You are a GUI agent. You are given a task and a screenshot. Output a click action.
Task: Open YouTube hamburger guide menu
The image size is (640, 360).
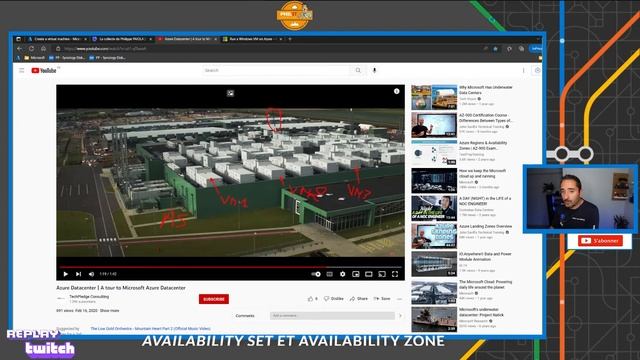click(x=22, y=70)
